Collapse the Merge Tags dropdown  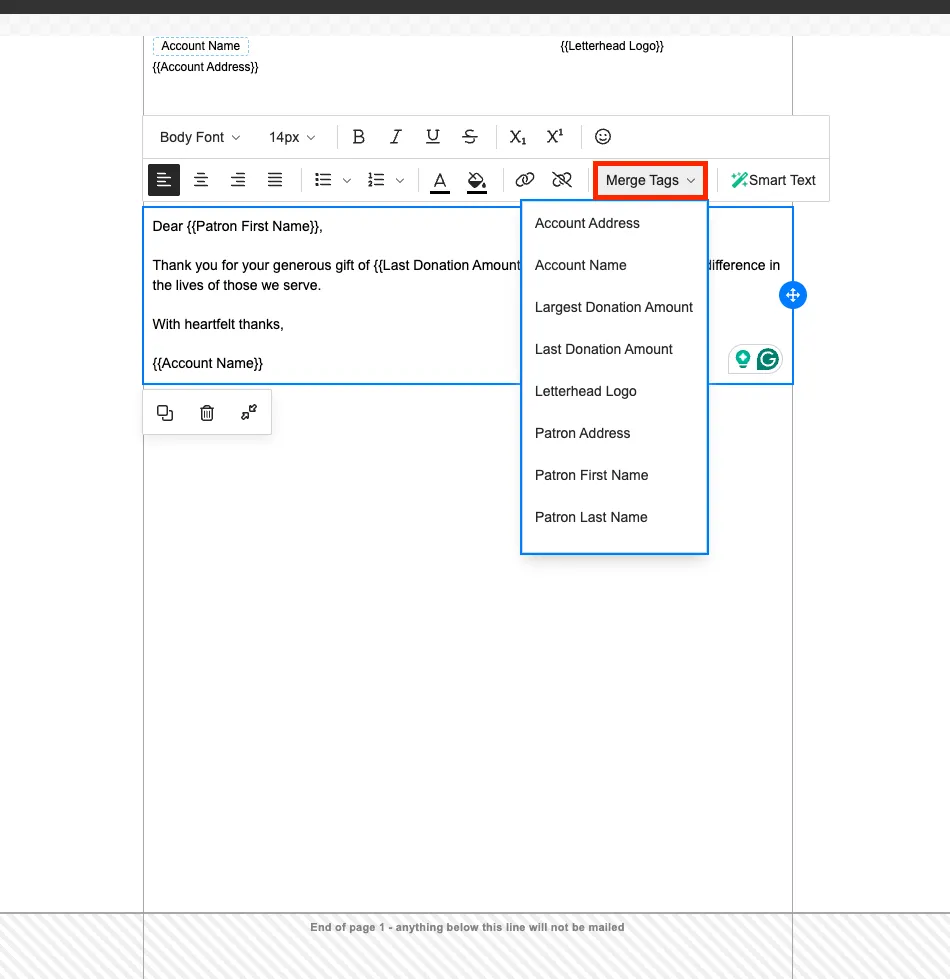(650, 180)
